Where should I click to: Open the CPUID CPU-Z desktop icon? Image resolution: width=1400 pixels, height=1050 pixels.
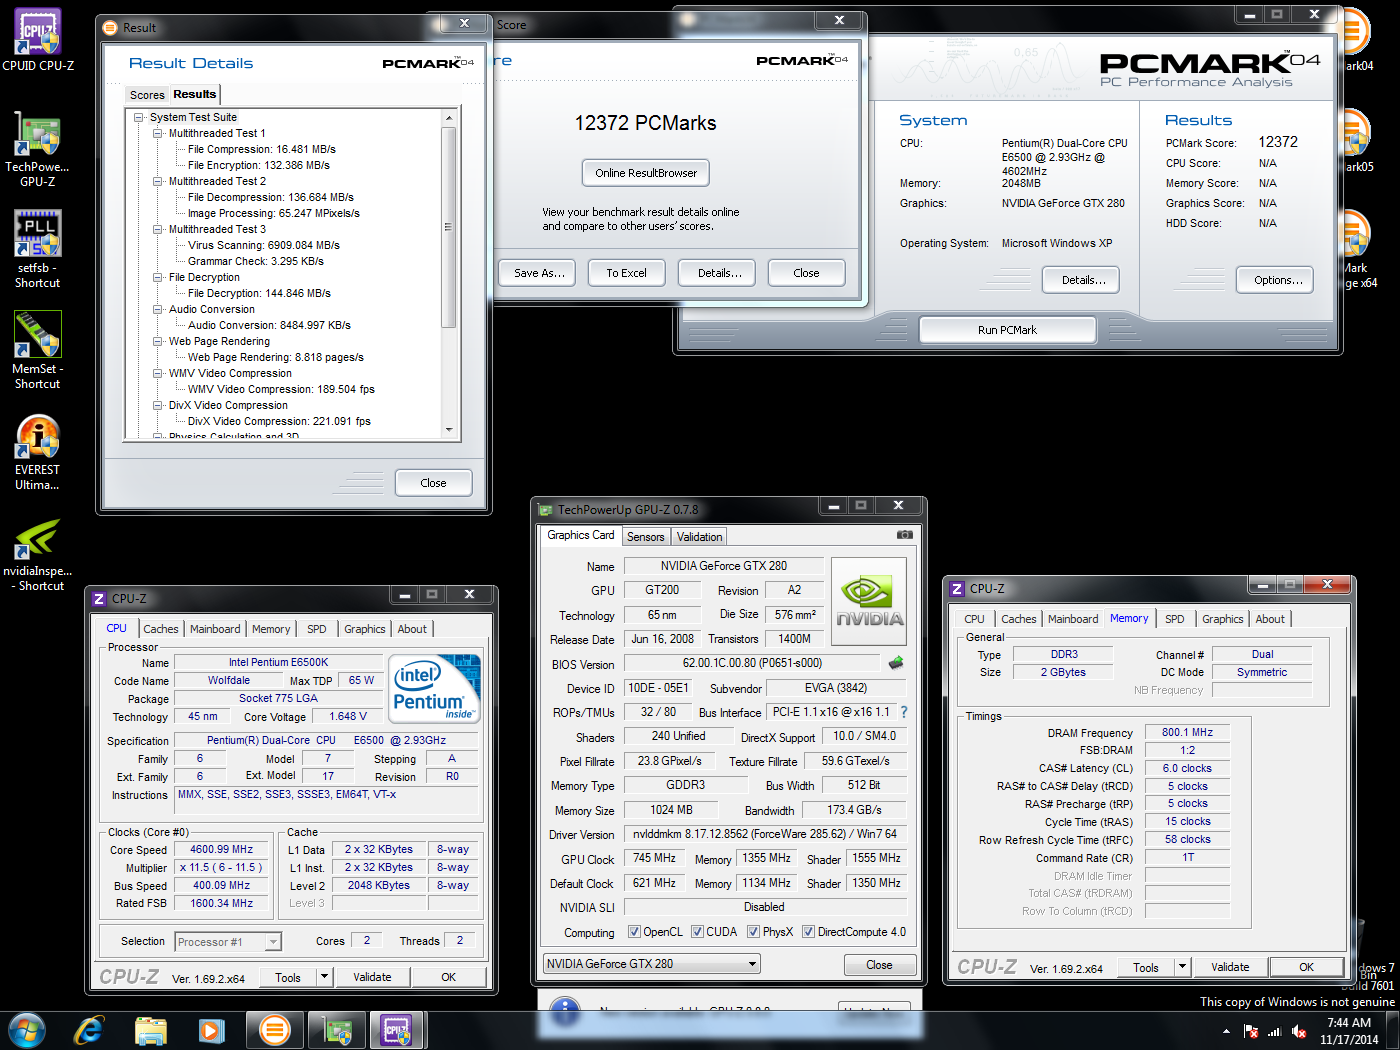pos(38,32)
